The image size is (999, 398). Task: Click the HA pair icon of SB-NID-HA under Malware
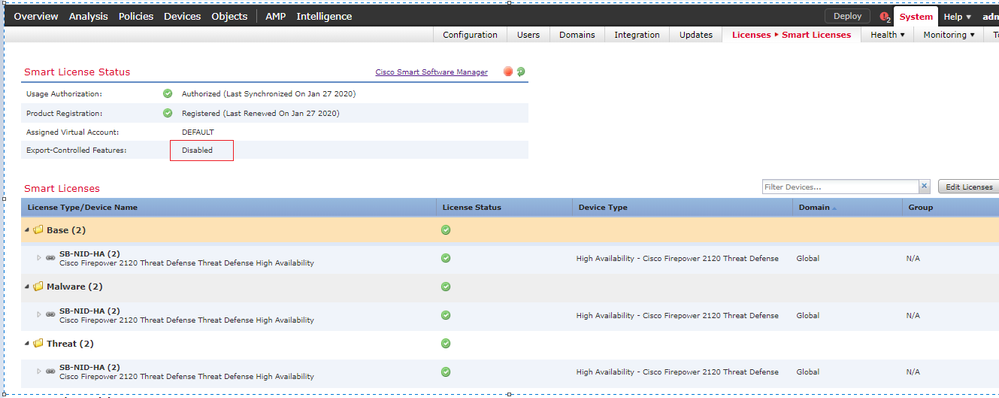(x=50, y=315)
